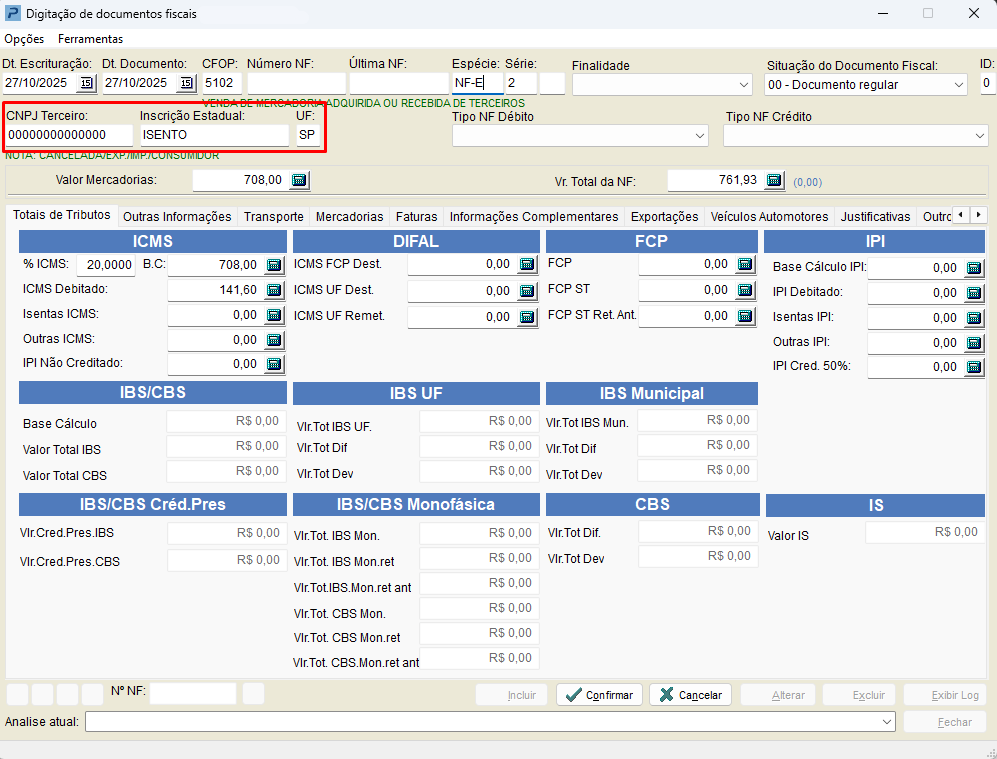
Task: Open the Analise atual dropdown
Action: pos(887,722)
